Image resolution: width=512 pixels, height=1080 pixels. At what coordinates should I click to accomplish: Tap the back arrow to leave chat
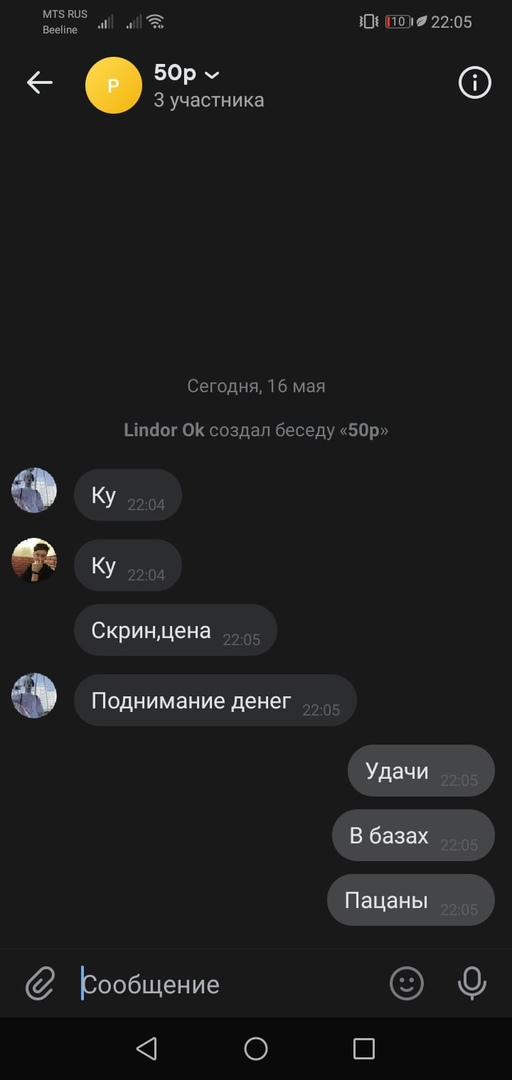coord(39,83)
